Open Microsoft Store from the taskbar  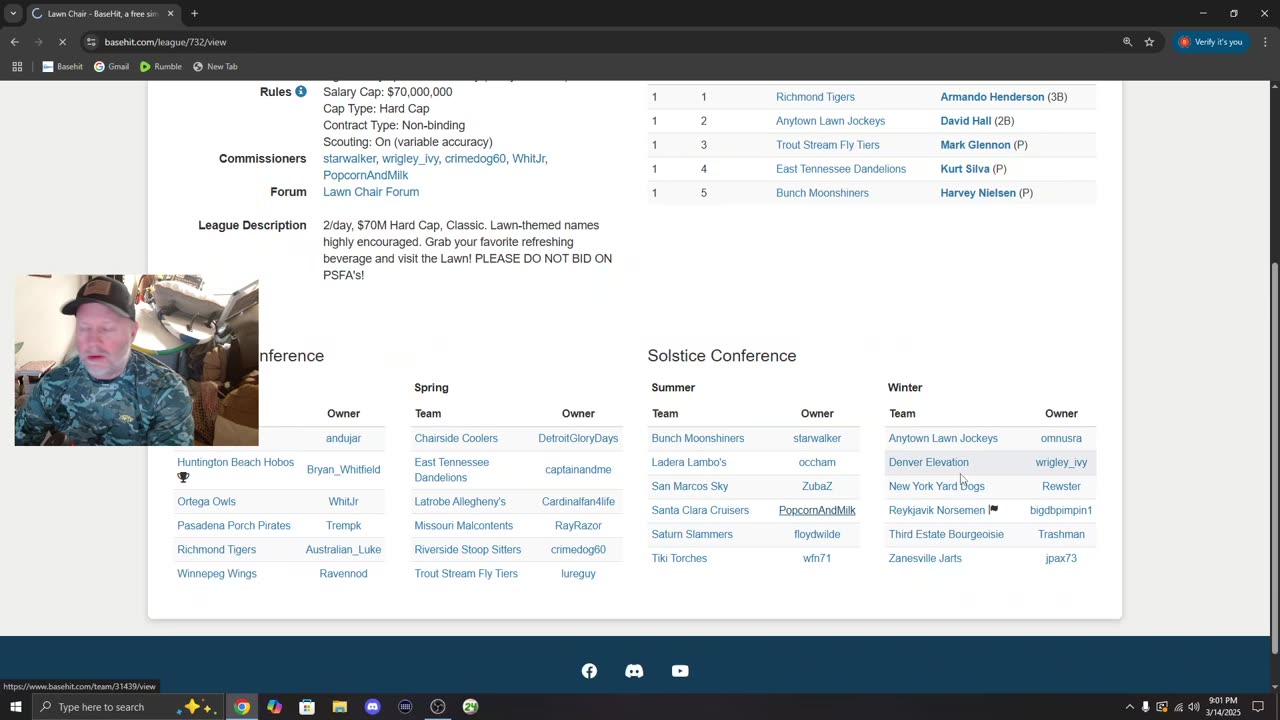307,707
